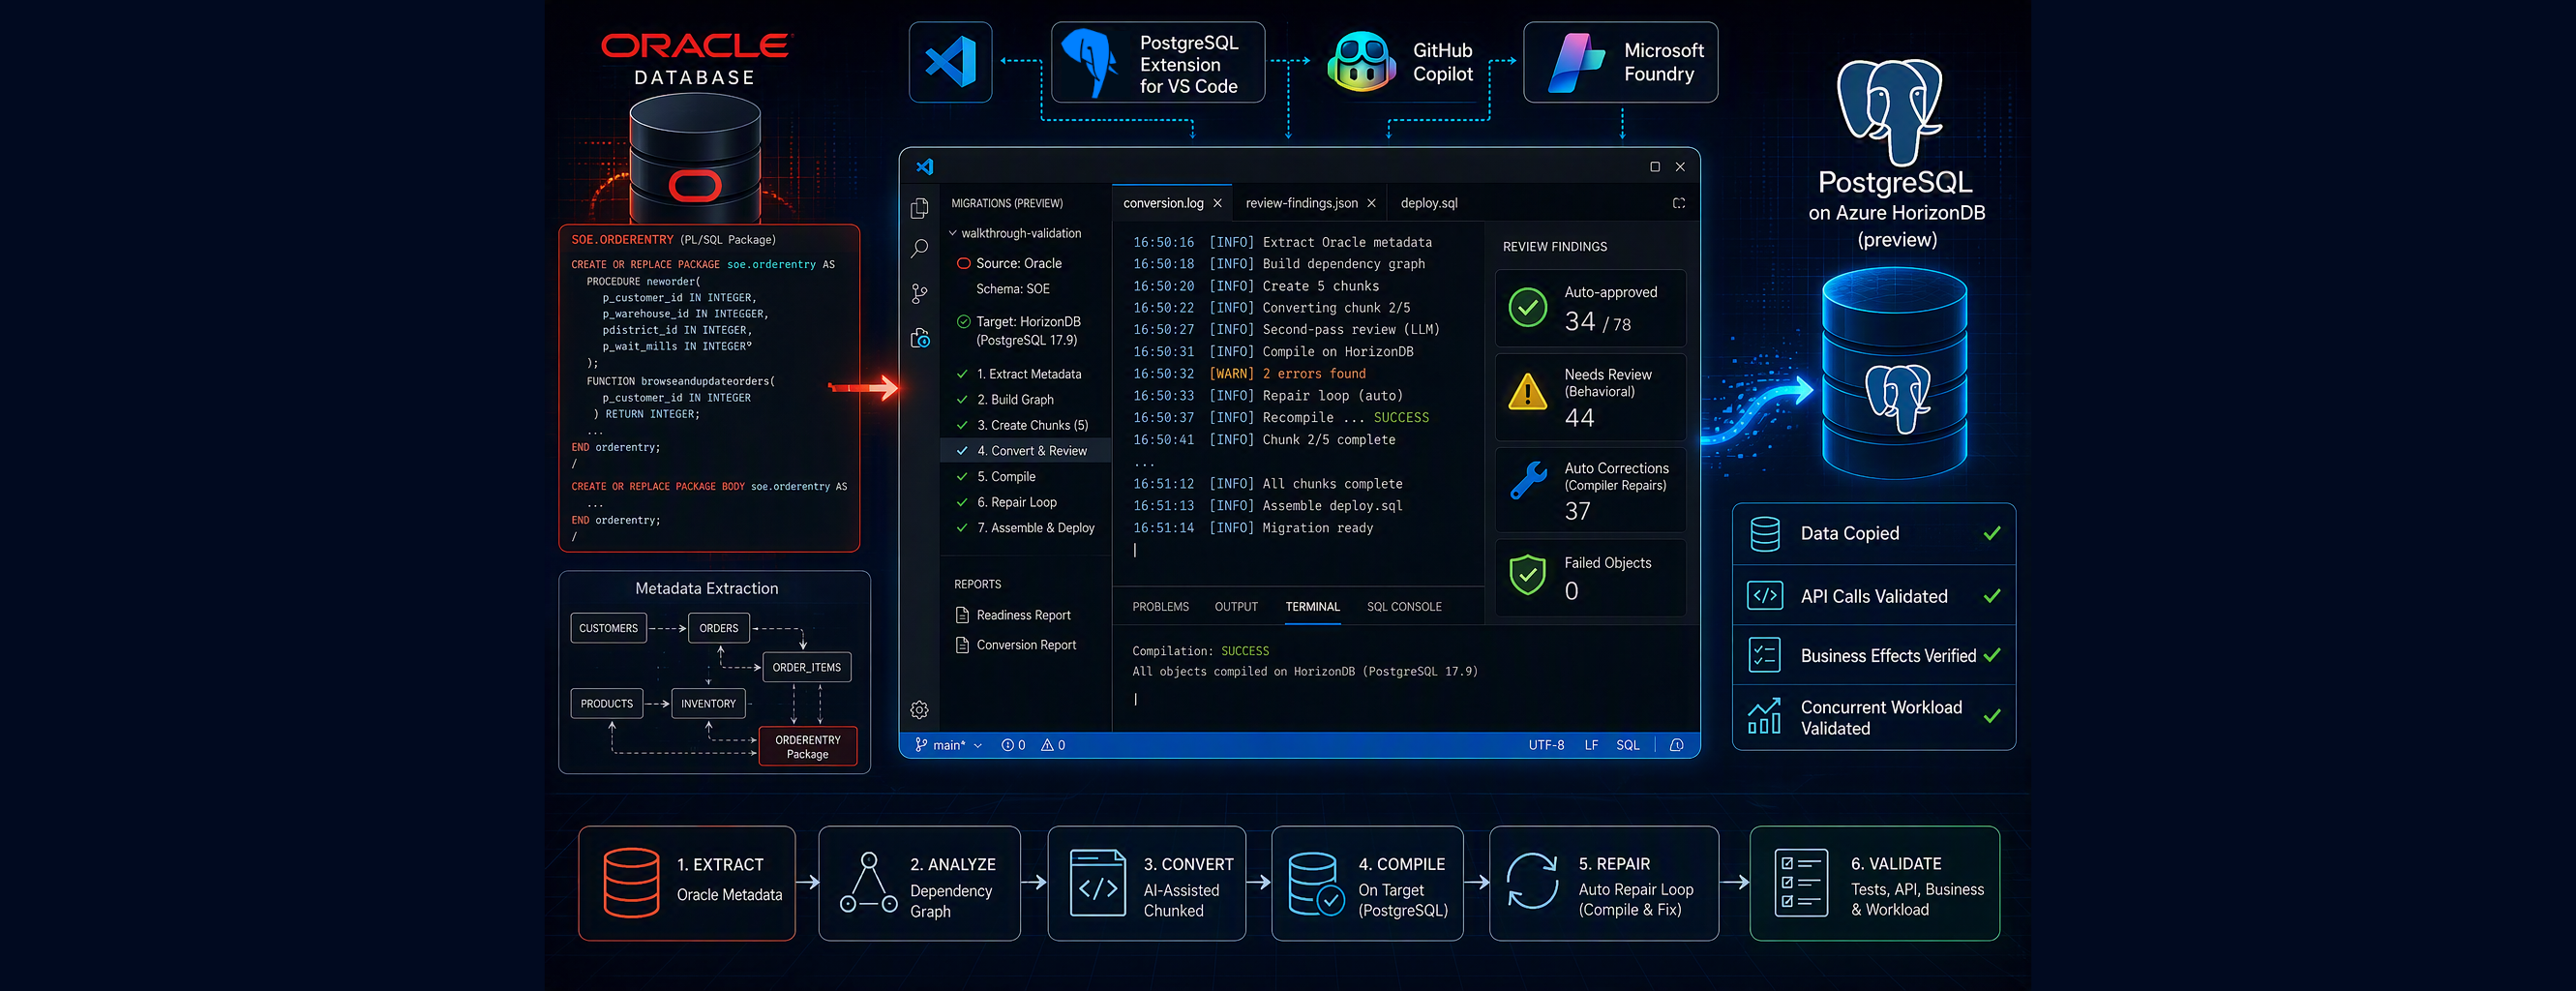Click the 'Migration ready' log line
This screenshot has width=2576, height=991.
pos(1253,528)
